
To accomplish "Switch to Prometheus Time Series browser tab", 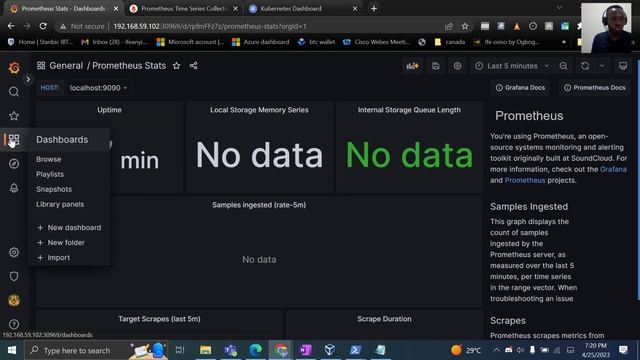I will (x=183, y=9).
